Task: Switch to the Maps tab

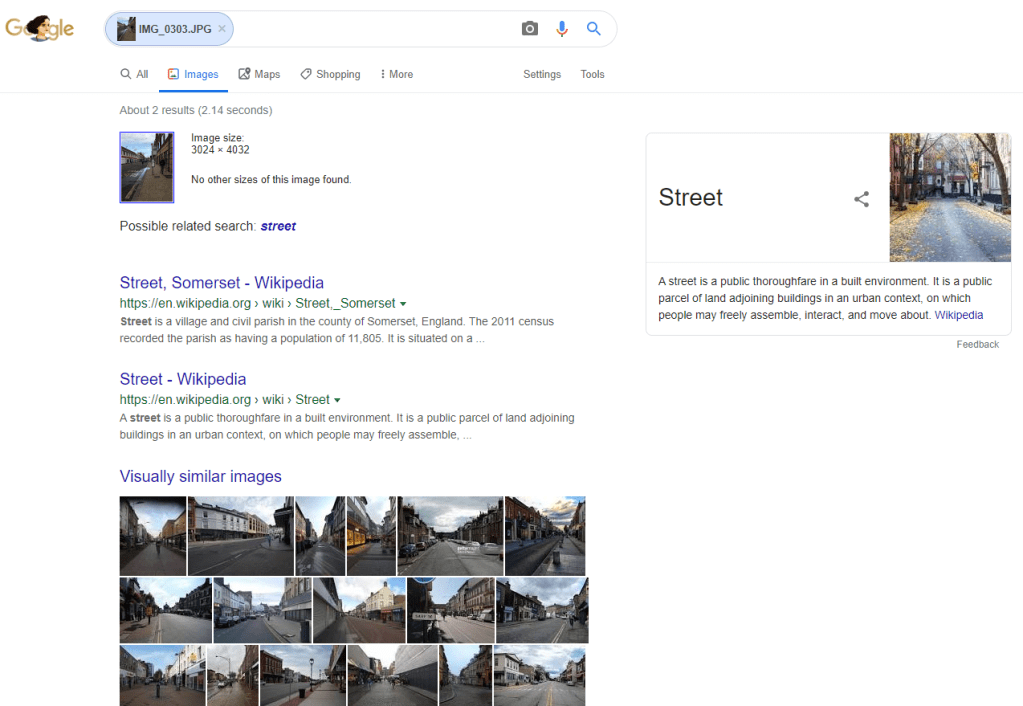Action: [259, 74]
